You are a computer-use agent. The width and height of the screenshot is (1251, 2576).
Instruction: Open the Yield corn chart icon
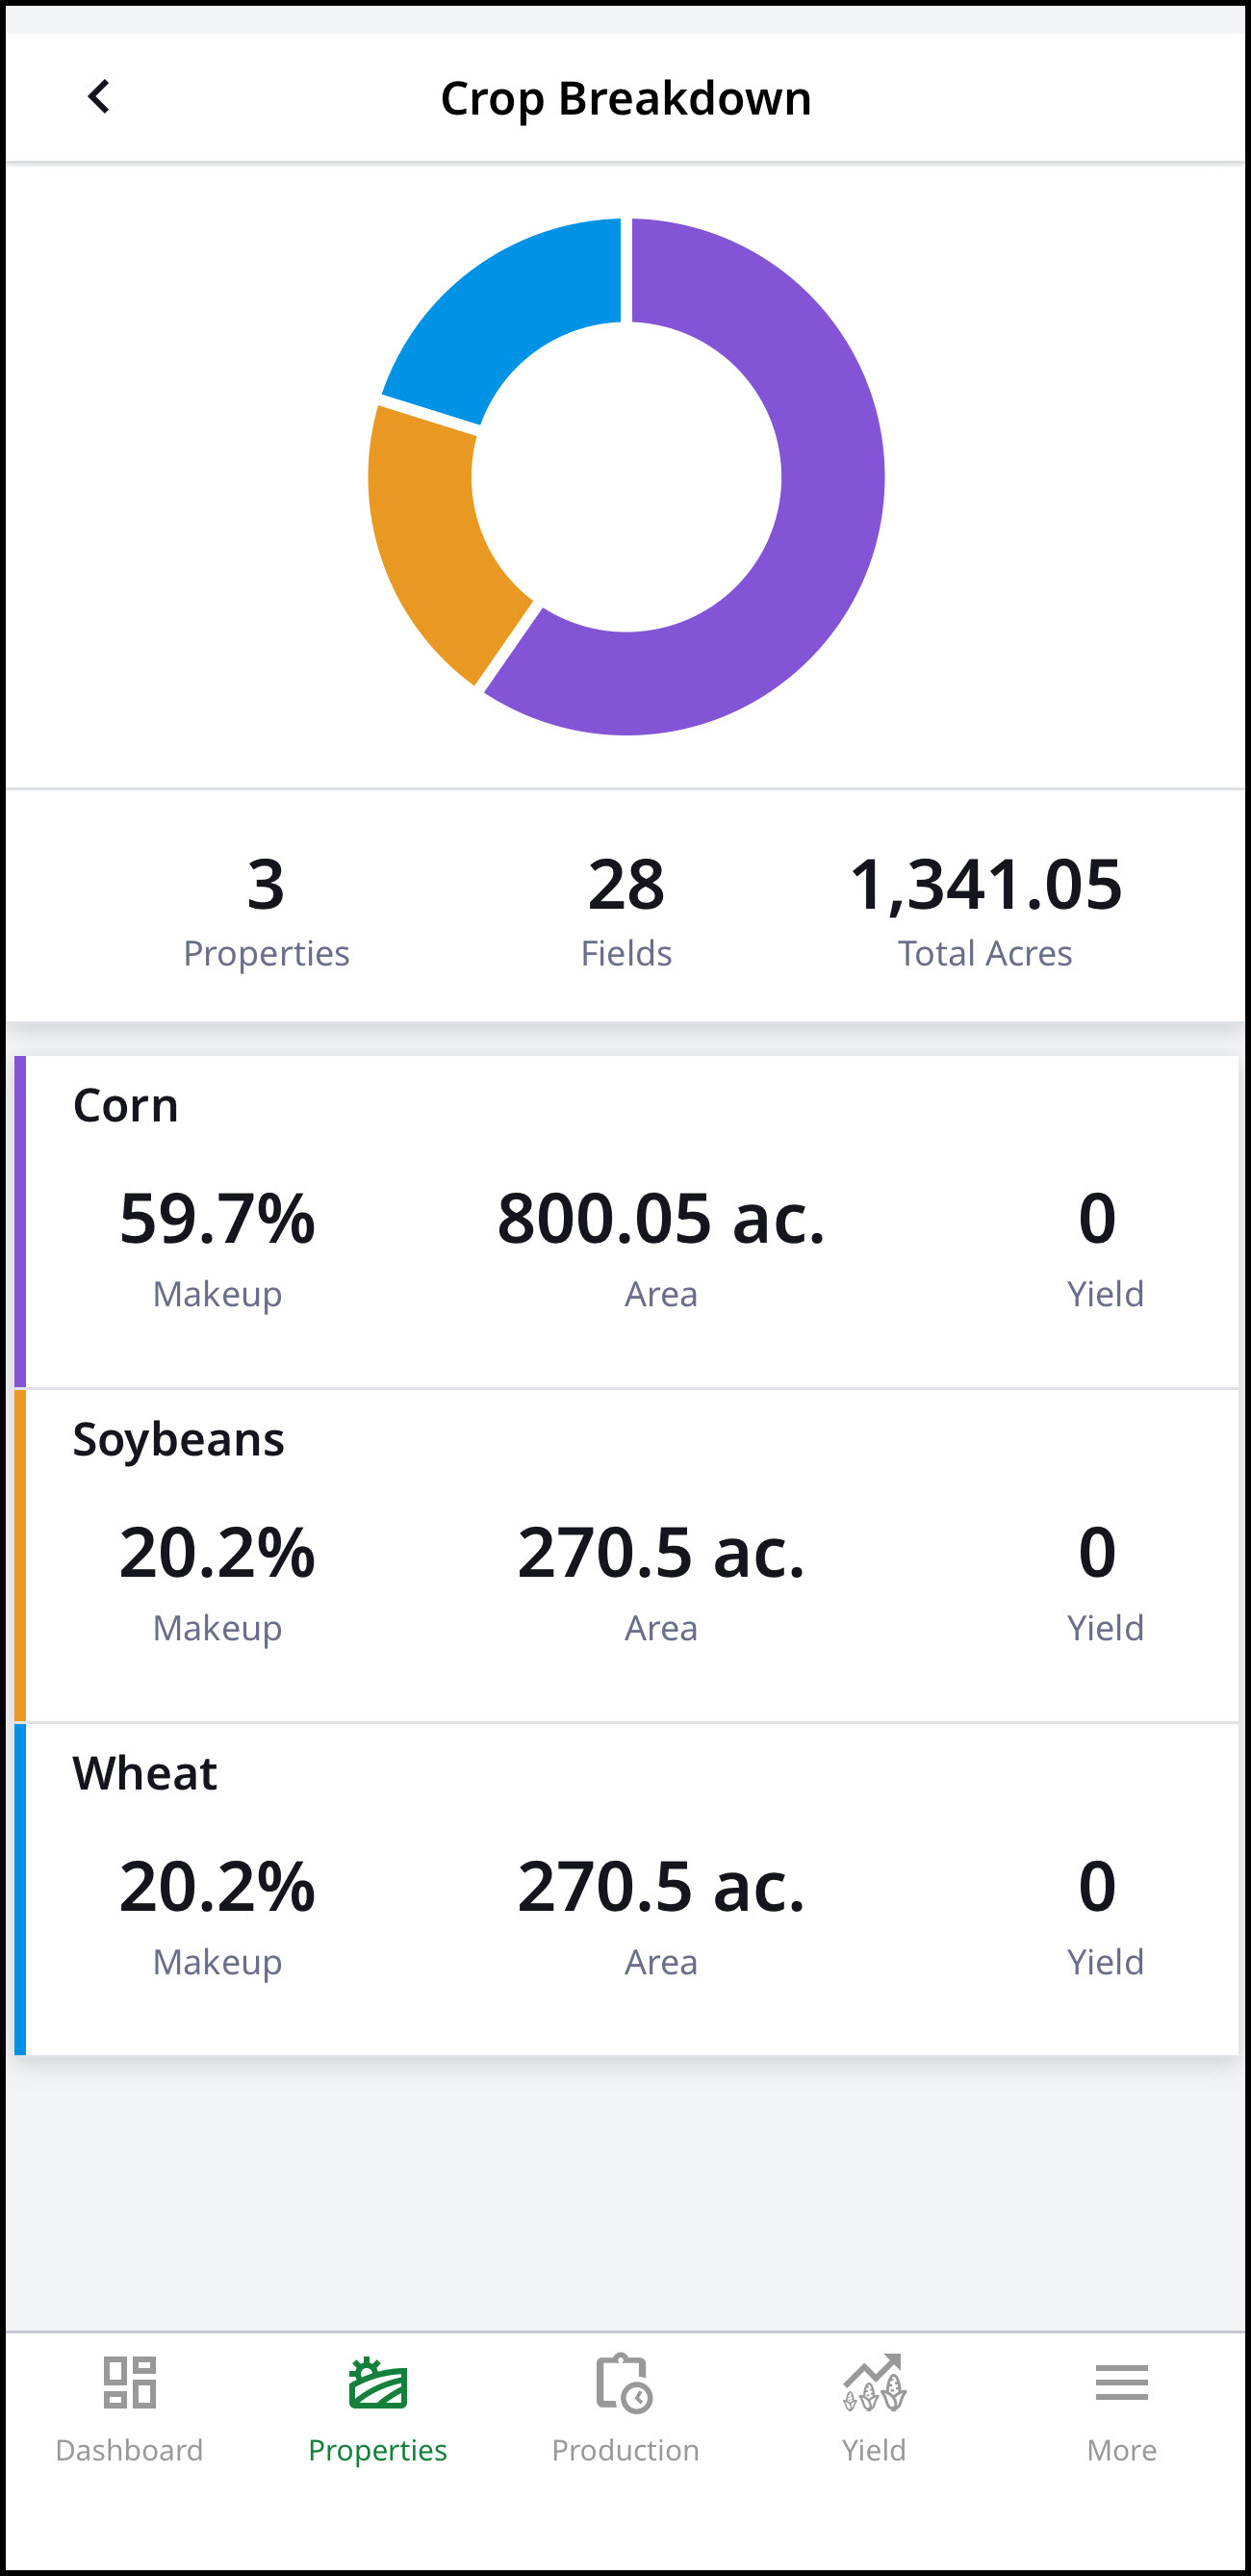point(874,2382)
